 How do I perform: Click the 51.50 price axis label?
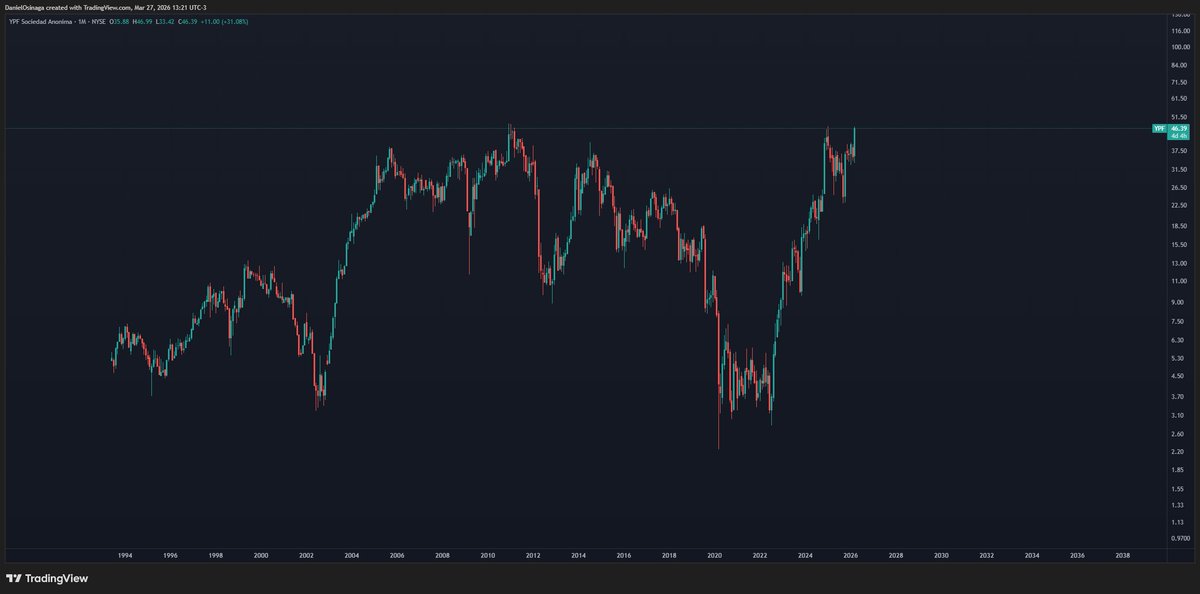point(1178,118)
